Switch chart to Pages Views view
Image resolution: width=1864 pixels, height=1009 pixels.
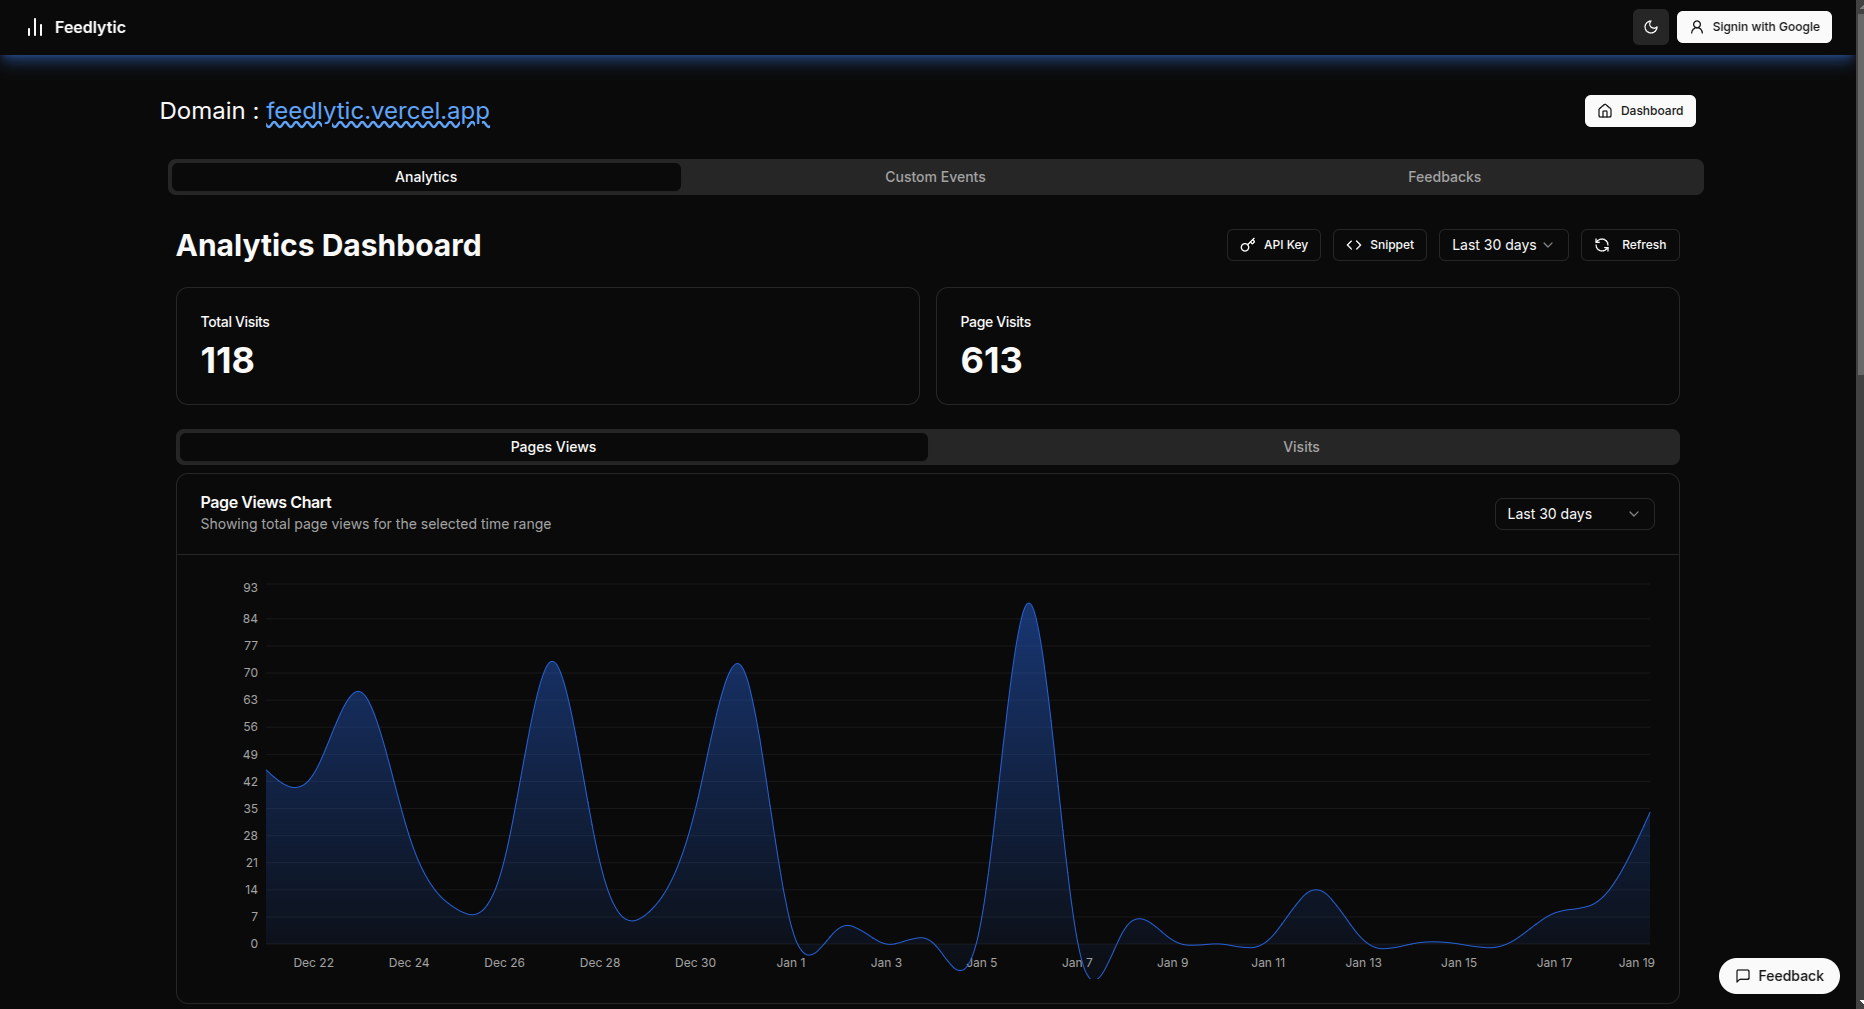[x=553, y=447]
